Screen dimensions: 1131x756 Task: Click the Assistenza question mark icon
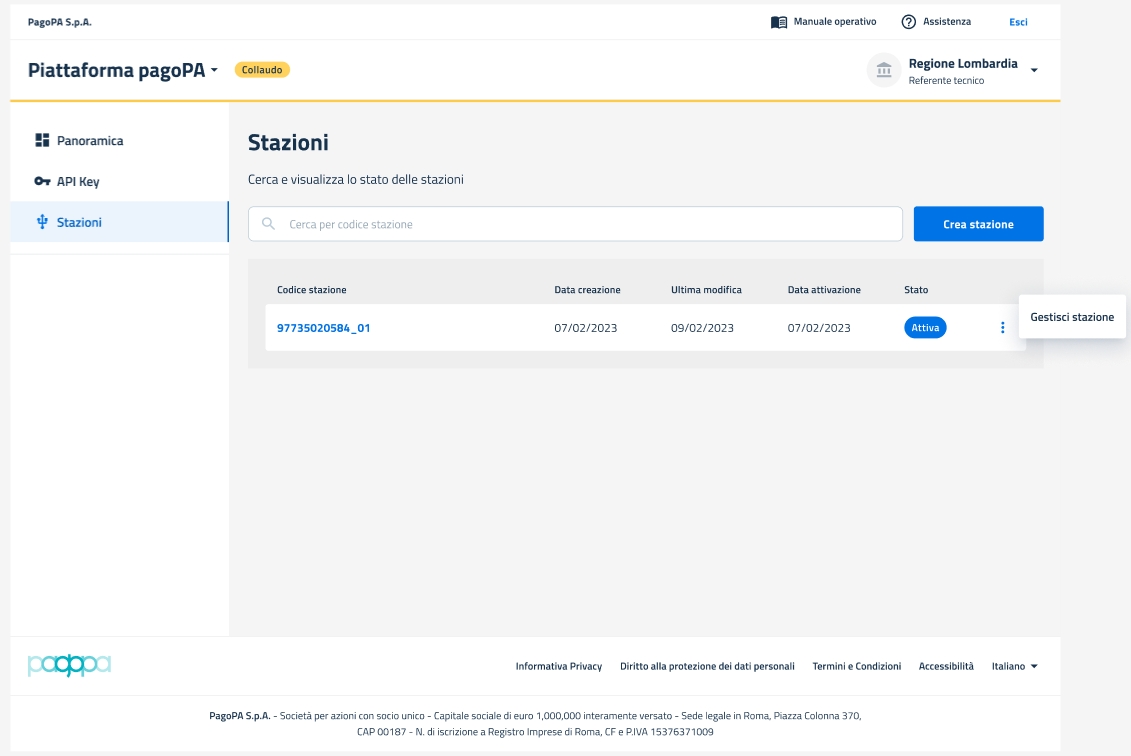click(908, 22)
